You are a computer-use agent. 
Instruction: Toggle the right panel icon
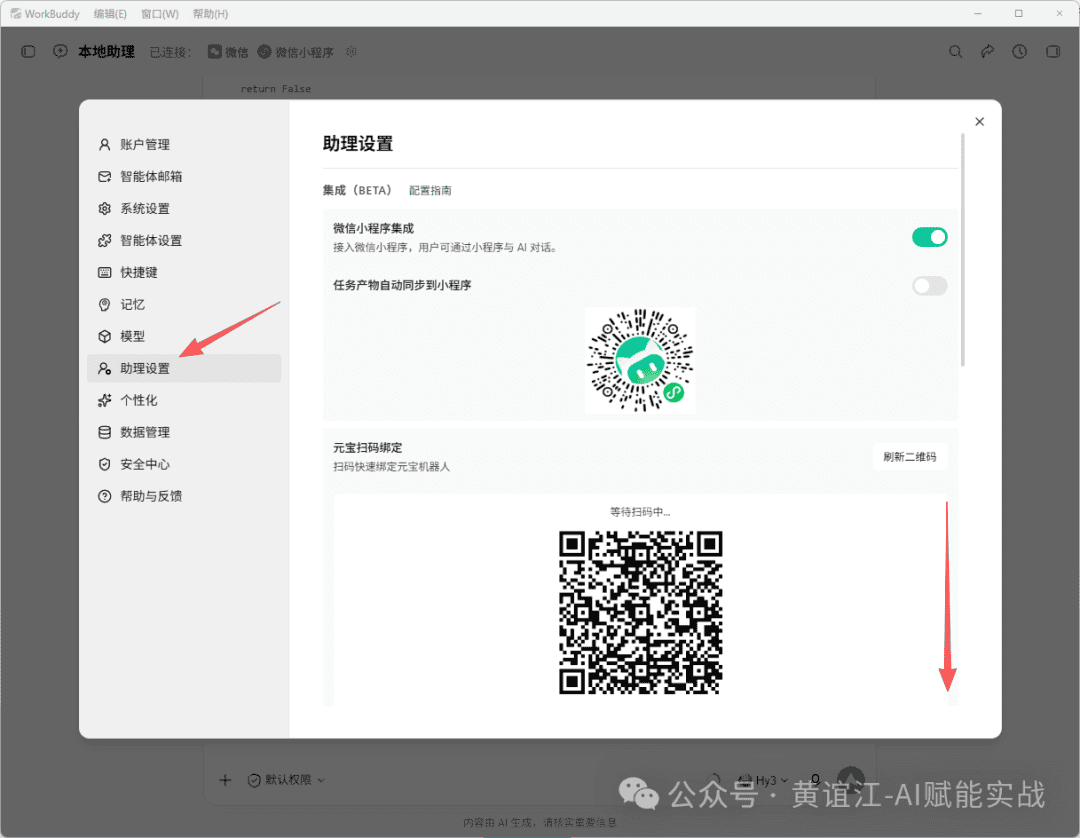[1052, 52]
